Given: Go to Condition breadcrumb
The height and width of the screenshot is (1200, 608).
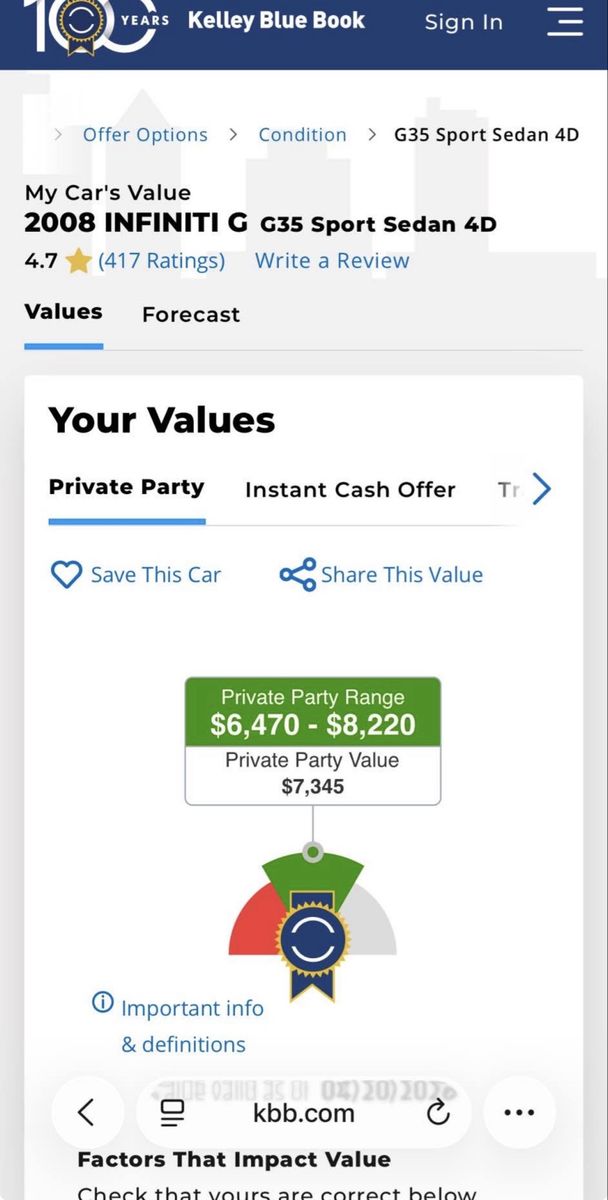Looking at the screenshot, I should coord(302,135).
